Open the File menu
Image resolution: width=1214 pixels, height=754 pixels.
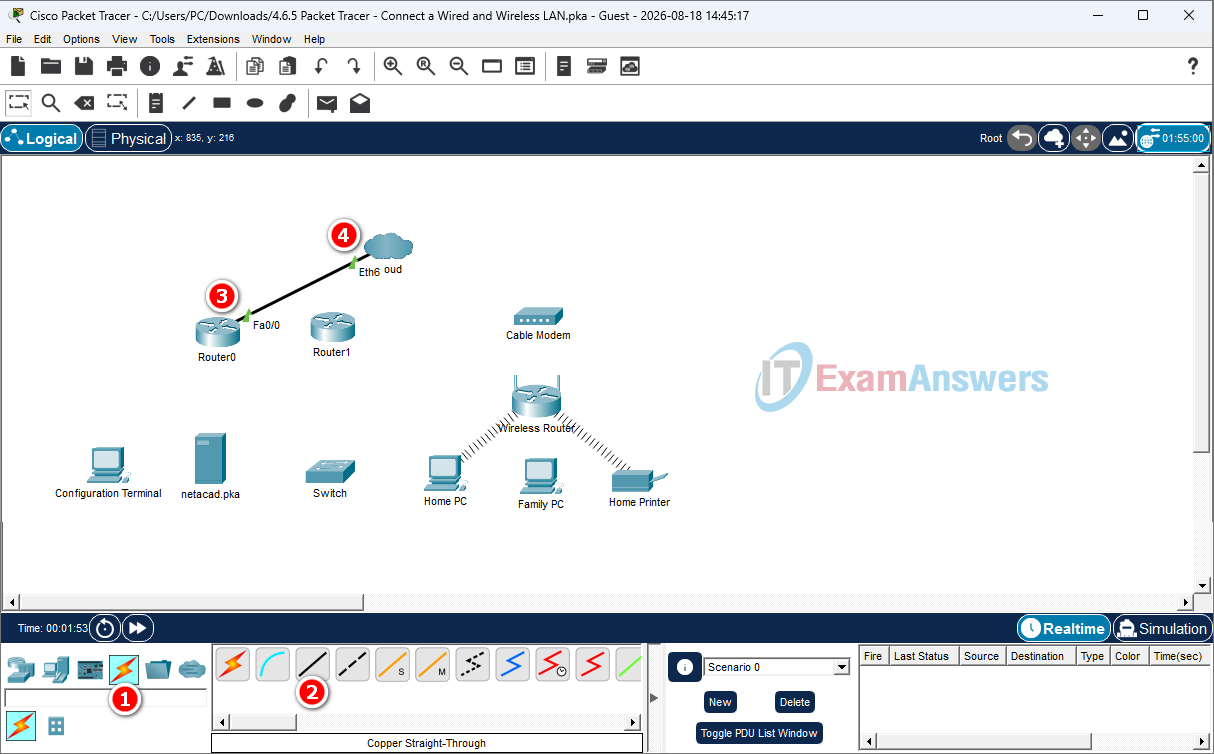click(14, 39)
